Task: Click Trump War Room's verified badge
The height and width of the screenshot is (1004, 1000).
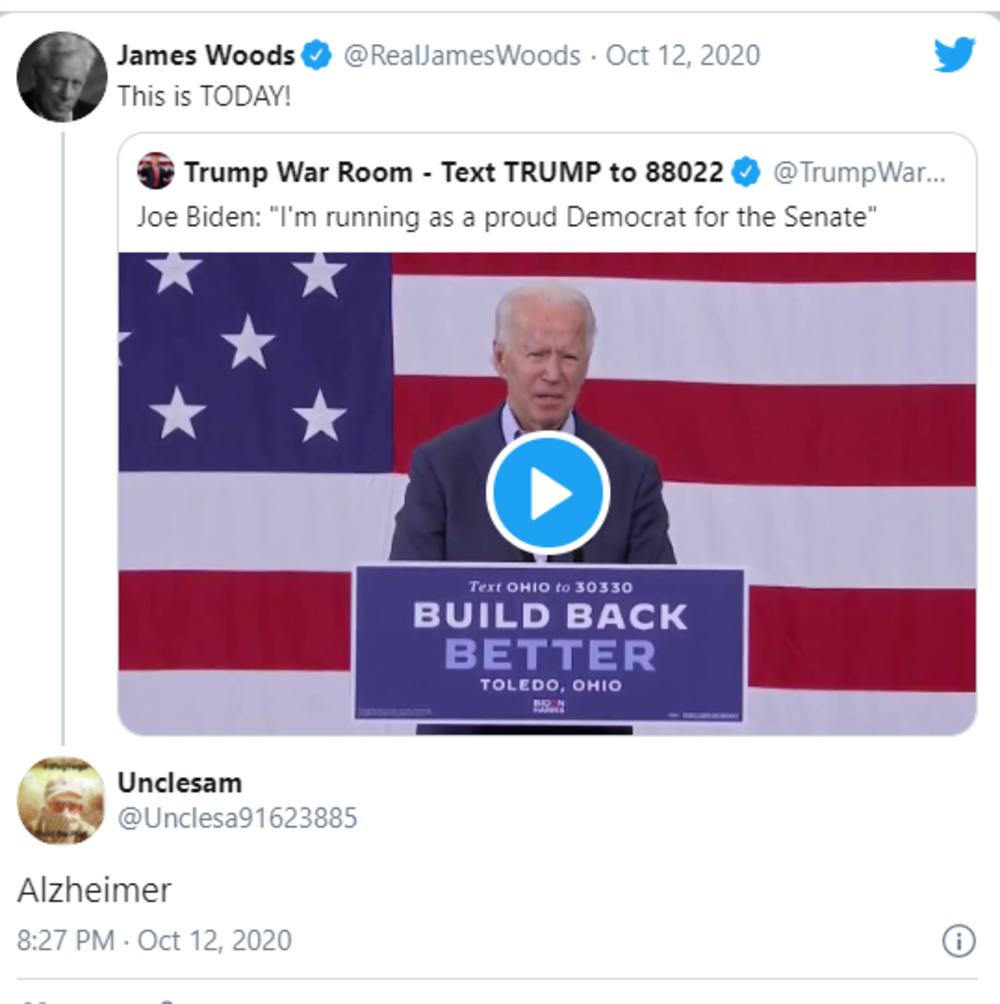Action: 746,172
